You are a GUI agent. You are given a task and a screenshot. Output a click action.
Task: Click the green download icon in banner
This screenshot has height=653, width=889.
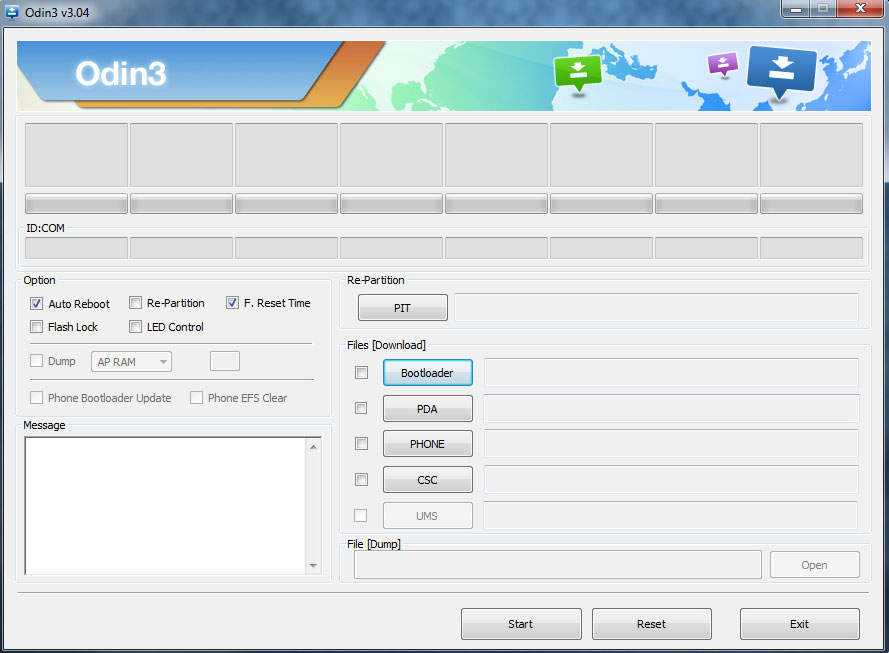577,73
